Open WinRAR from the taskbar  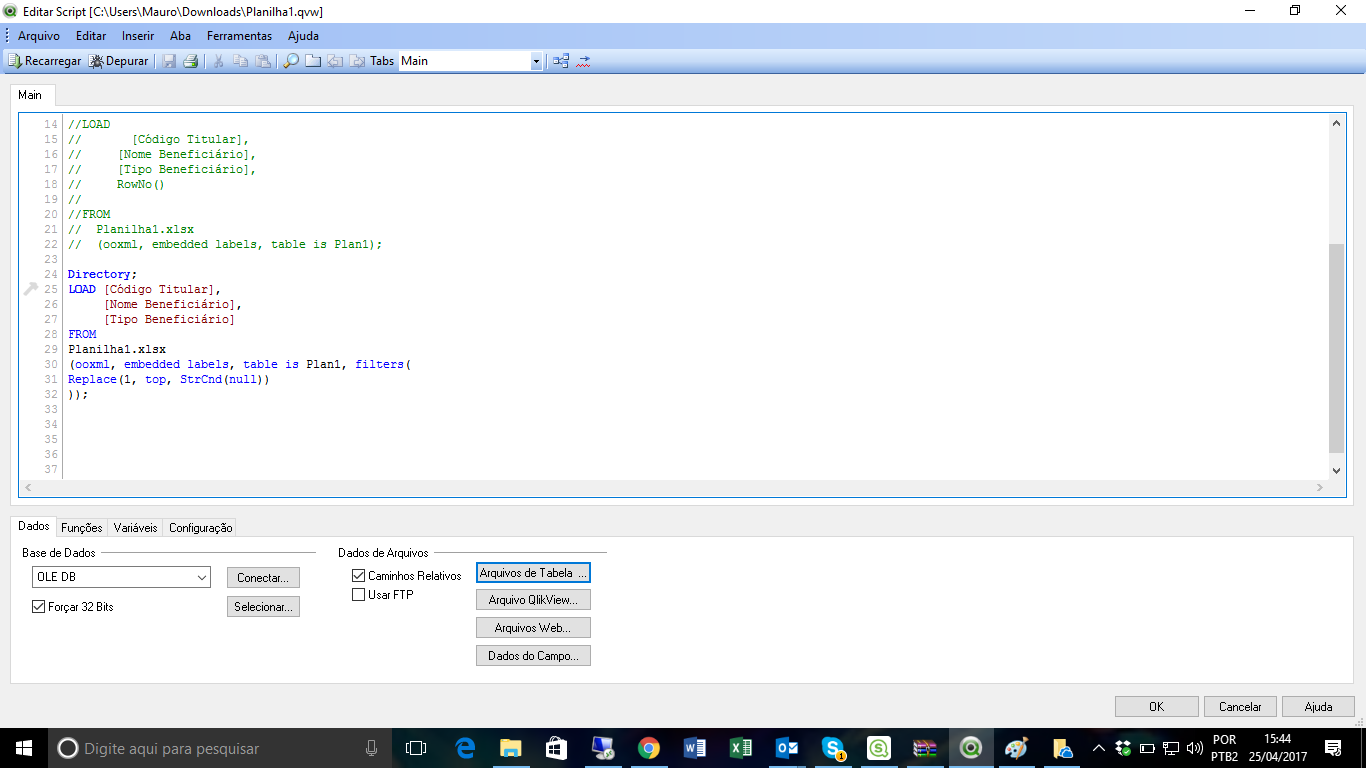pos(925,748)
